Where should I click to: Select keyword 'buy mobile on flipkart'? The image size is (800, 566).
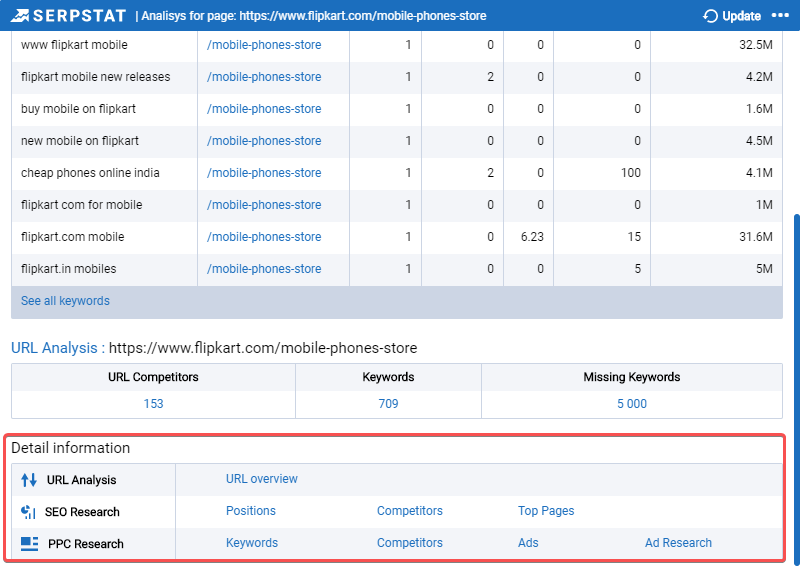pos(78,109)
